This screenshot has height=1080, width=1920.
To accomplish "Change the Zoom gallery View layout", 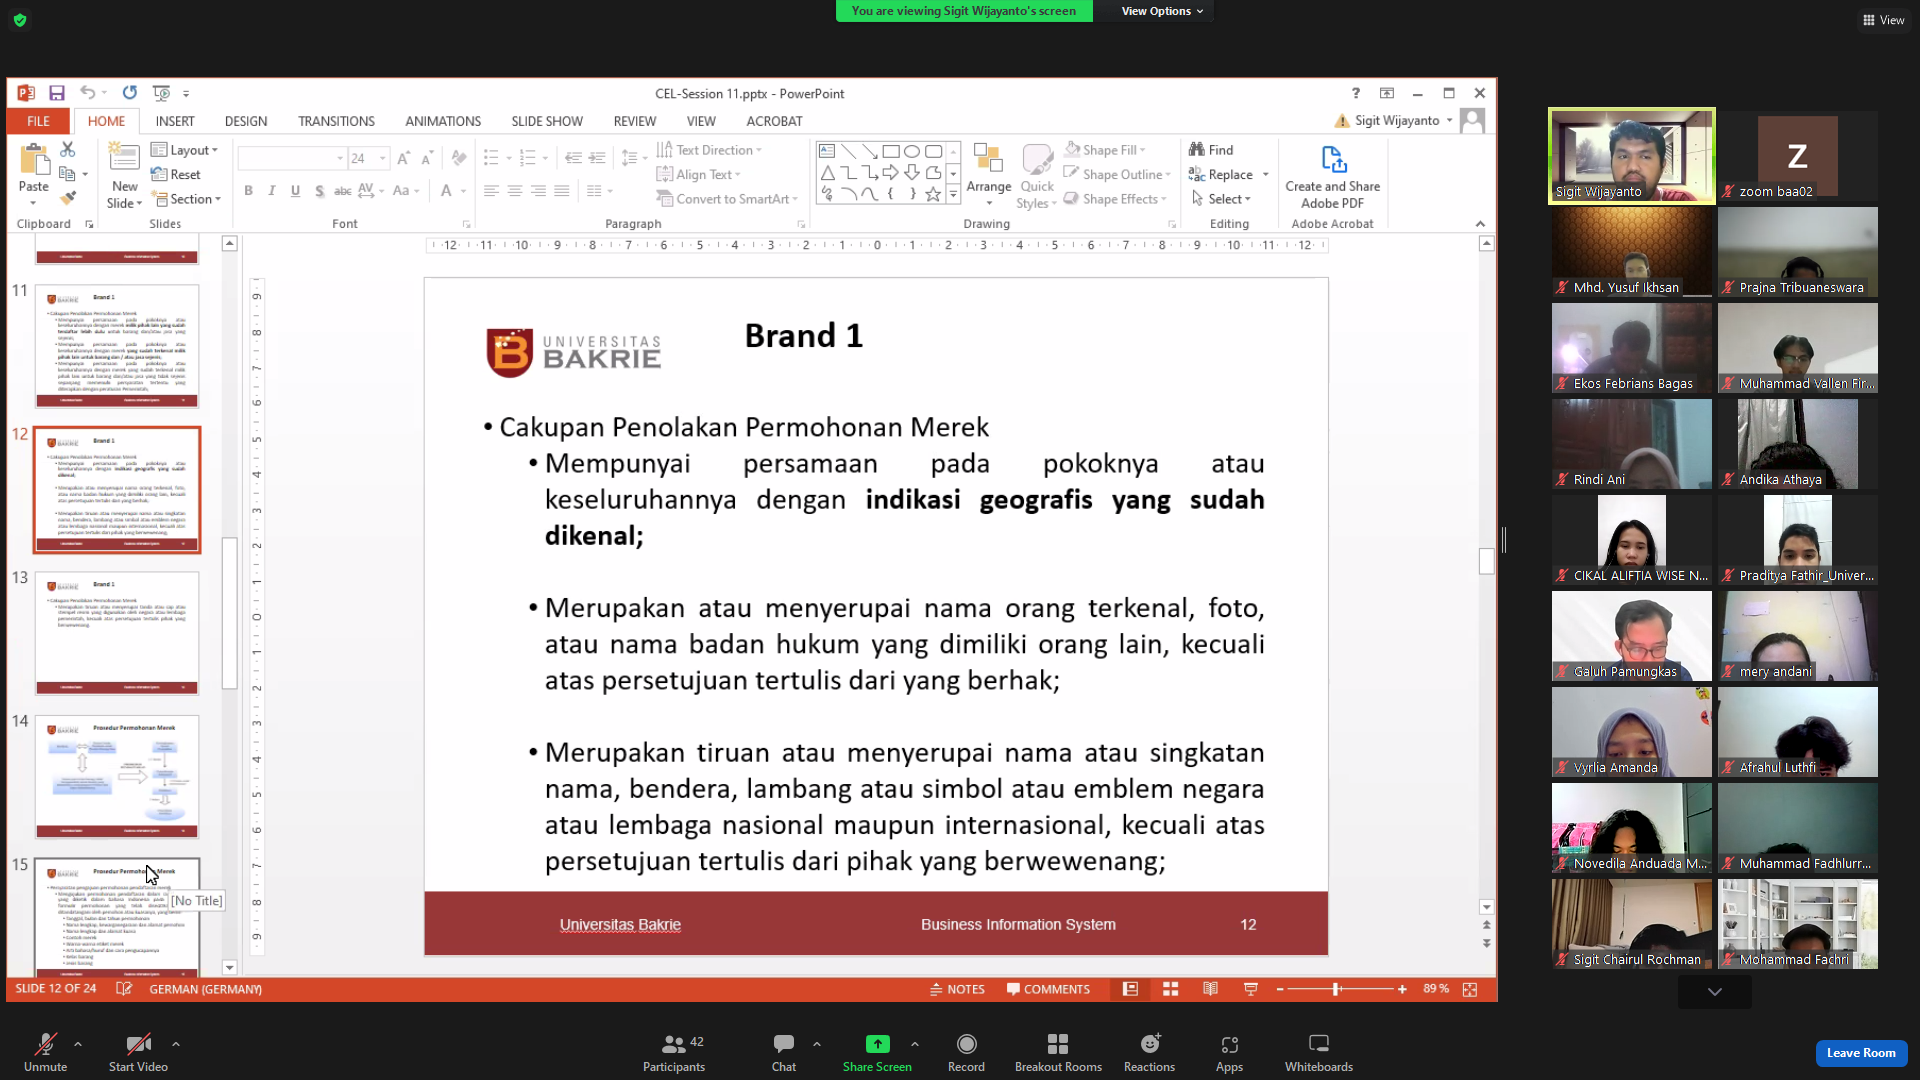I will [1883, 20].
